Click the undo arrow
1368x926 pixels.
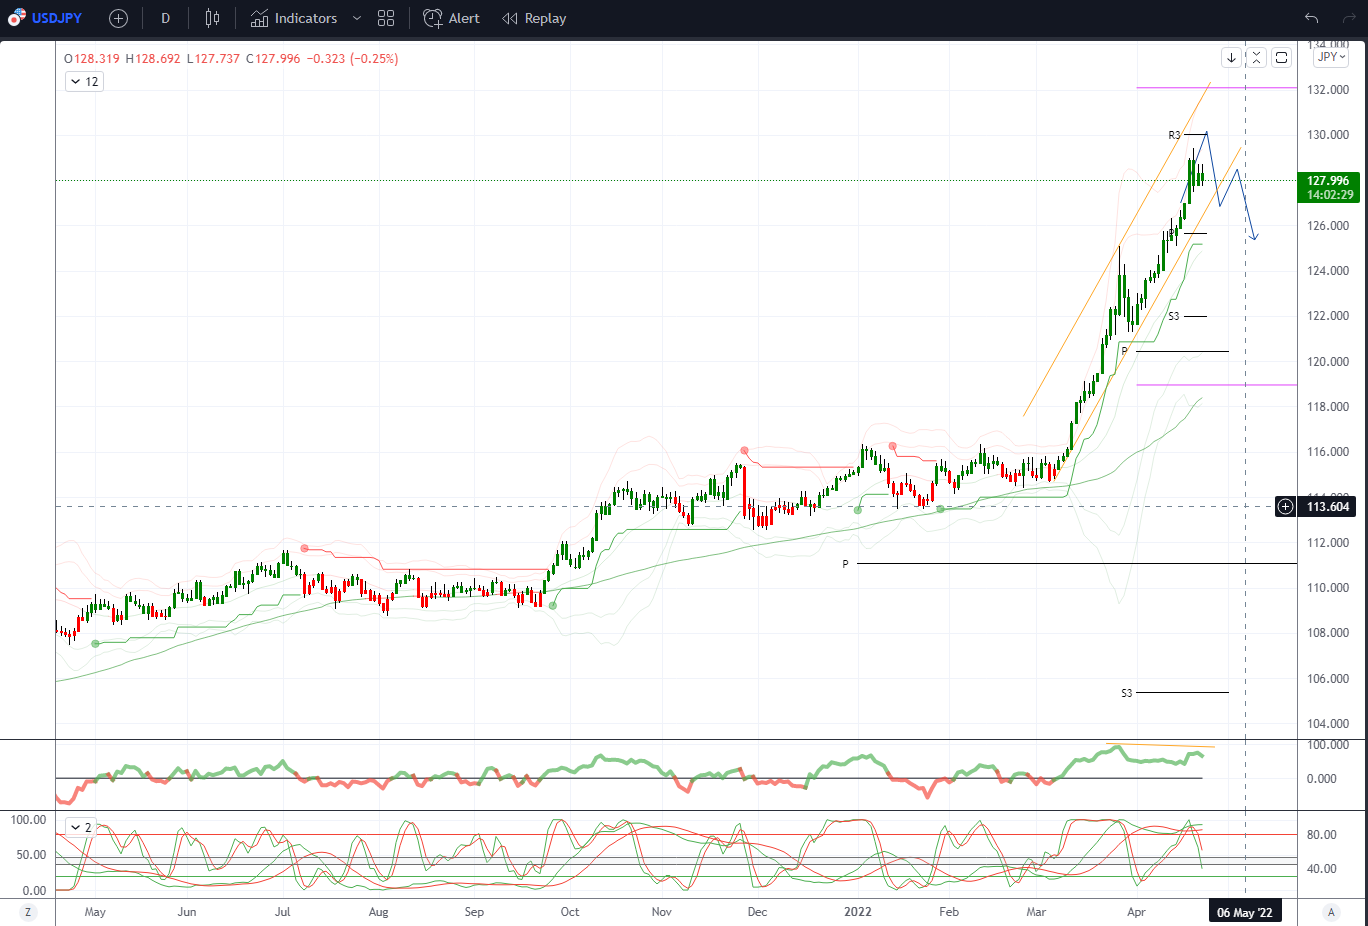click(1311, 18)
